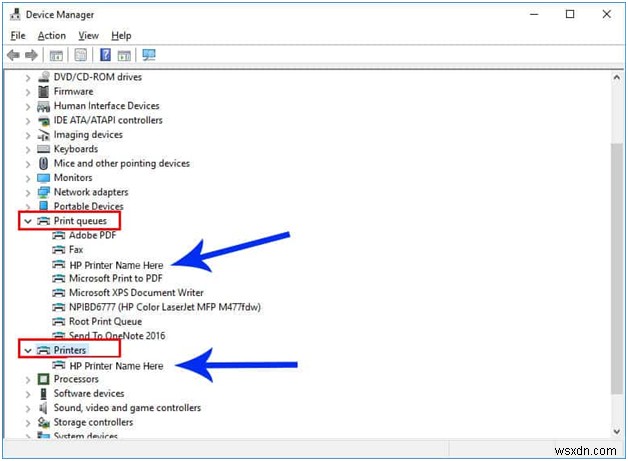Click the Storage controllers icon

coord(43,422)
